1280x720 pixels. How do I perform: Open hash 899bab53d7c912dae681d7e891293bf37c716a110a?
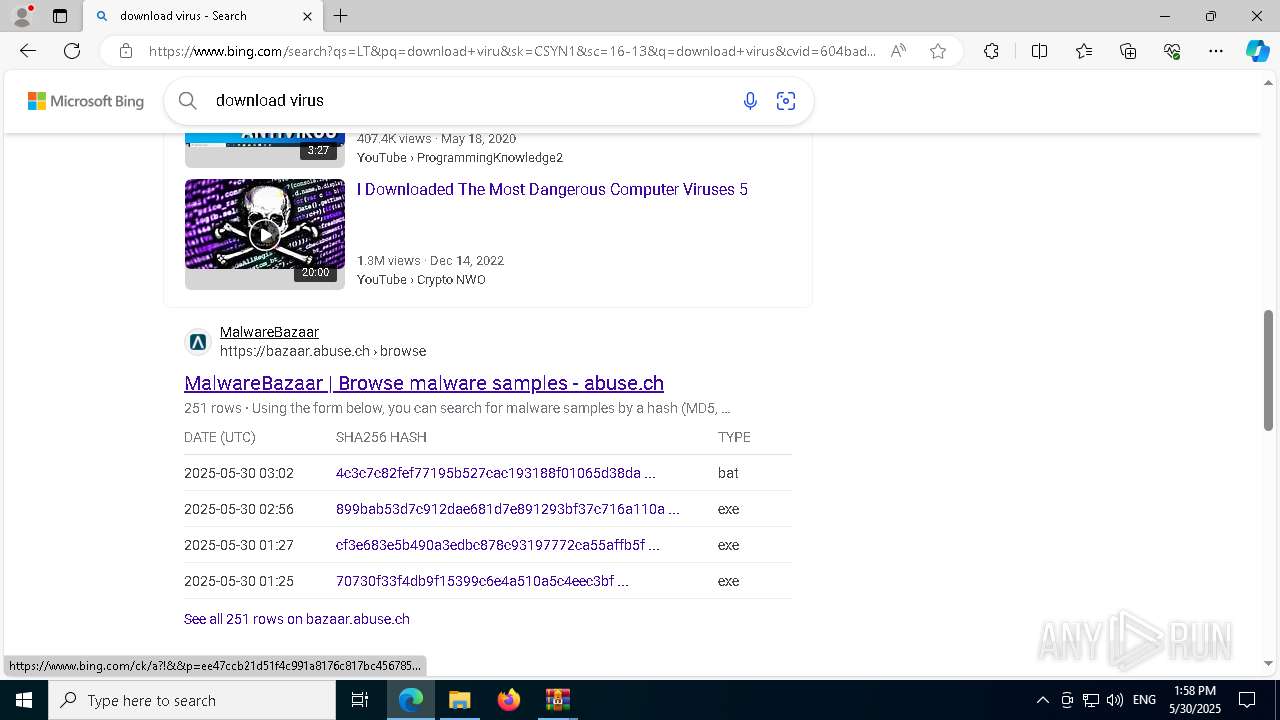click(x=507, y=509)
